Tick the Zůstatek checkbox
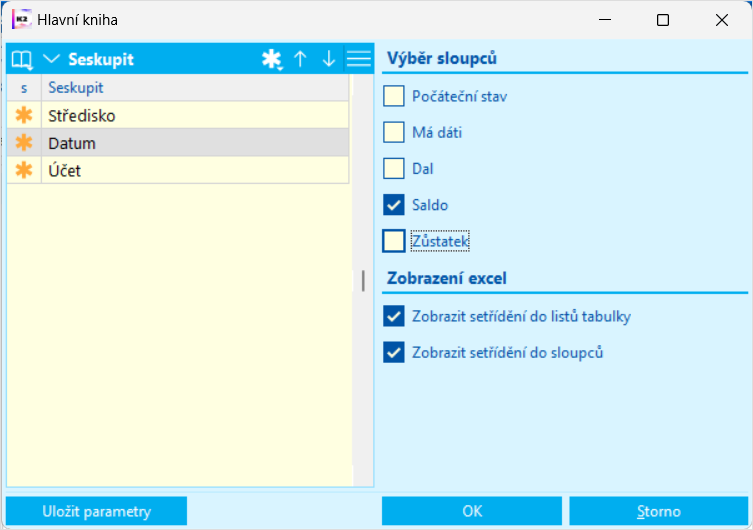The width and height of the screenshot is (753, 530). click(x=394, y=241)
